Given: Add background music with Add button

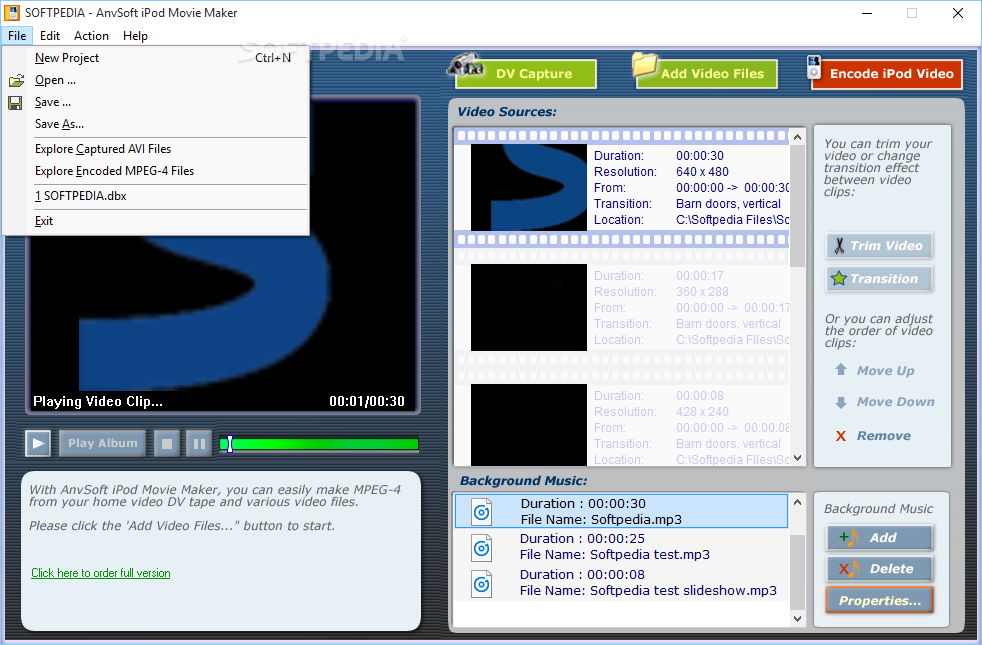Looking at the screenshot, I should [879, 537].
